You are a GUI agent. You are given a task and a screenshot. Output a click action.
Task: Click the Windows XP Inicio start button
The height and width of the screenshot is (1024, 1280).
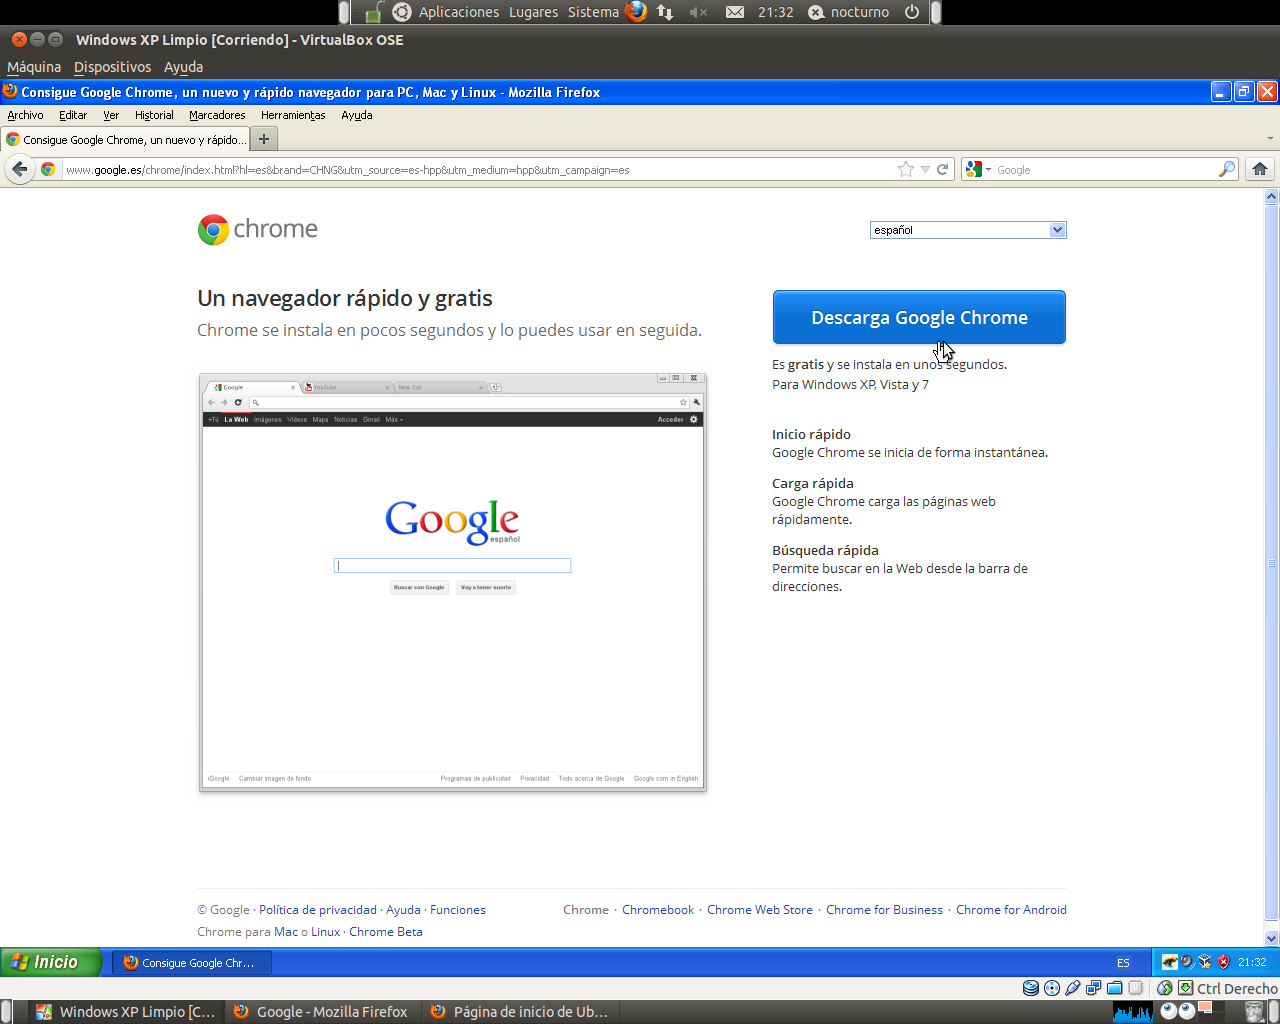point(50,962)
